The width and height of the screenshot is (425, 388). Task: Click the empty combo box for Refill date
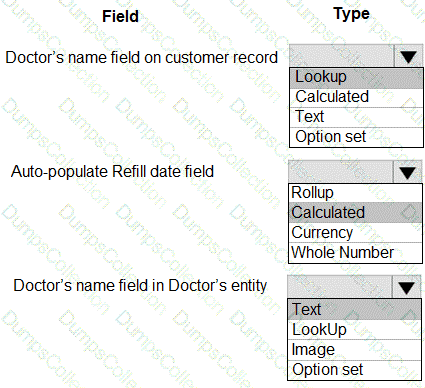(x=341, y=172)
